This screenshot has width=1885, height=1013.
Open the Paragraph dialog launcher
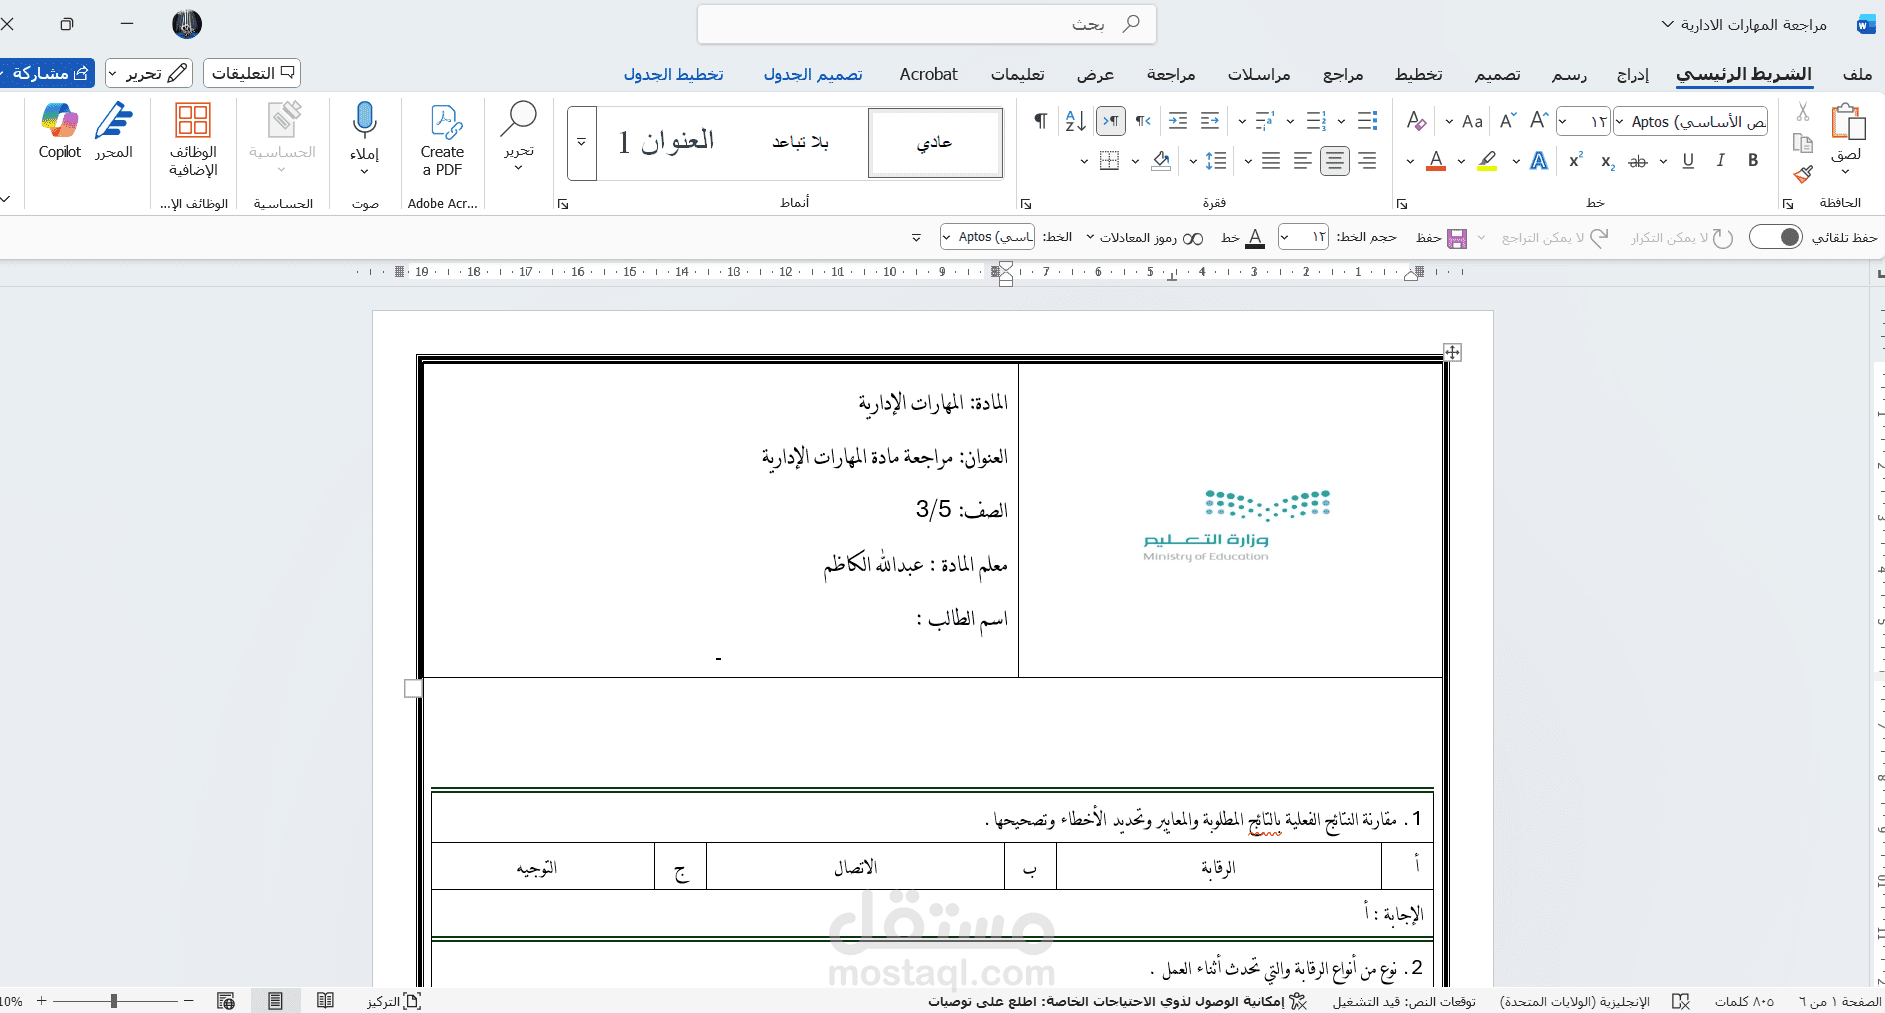point(1026,204)
